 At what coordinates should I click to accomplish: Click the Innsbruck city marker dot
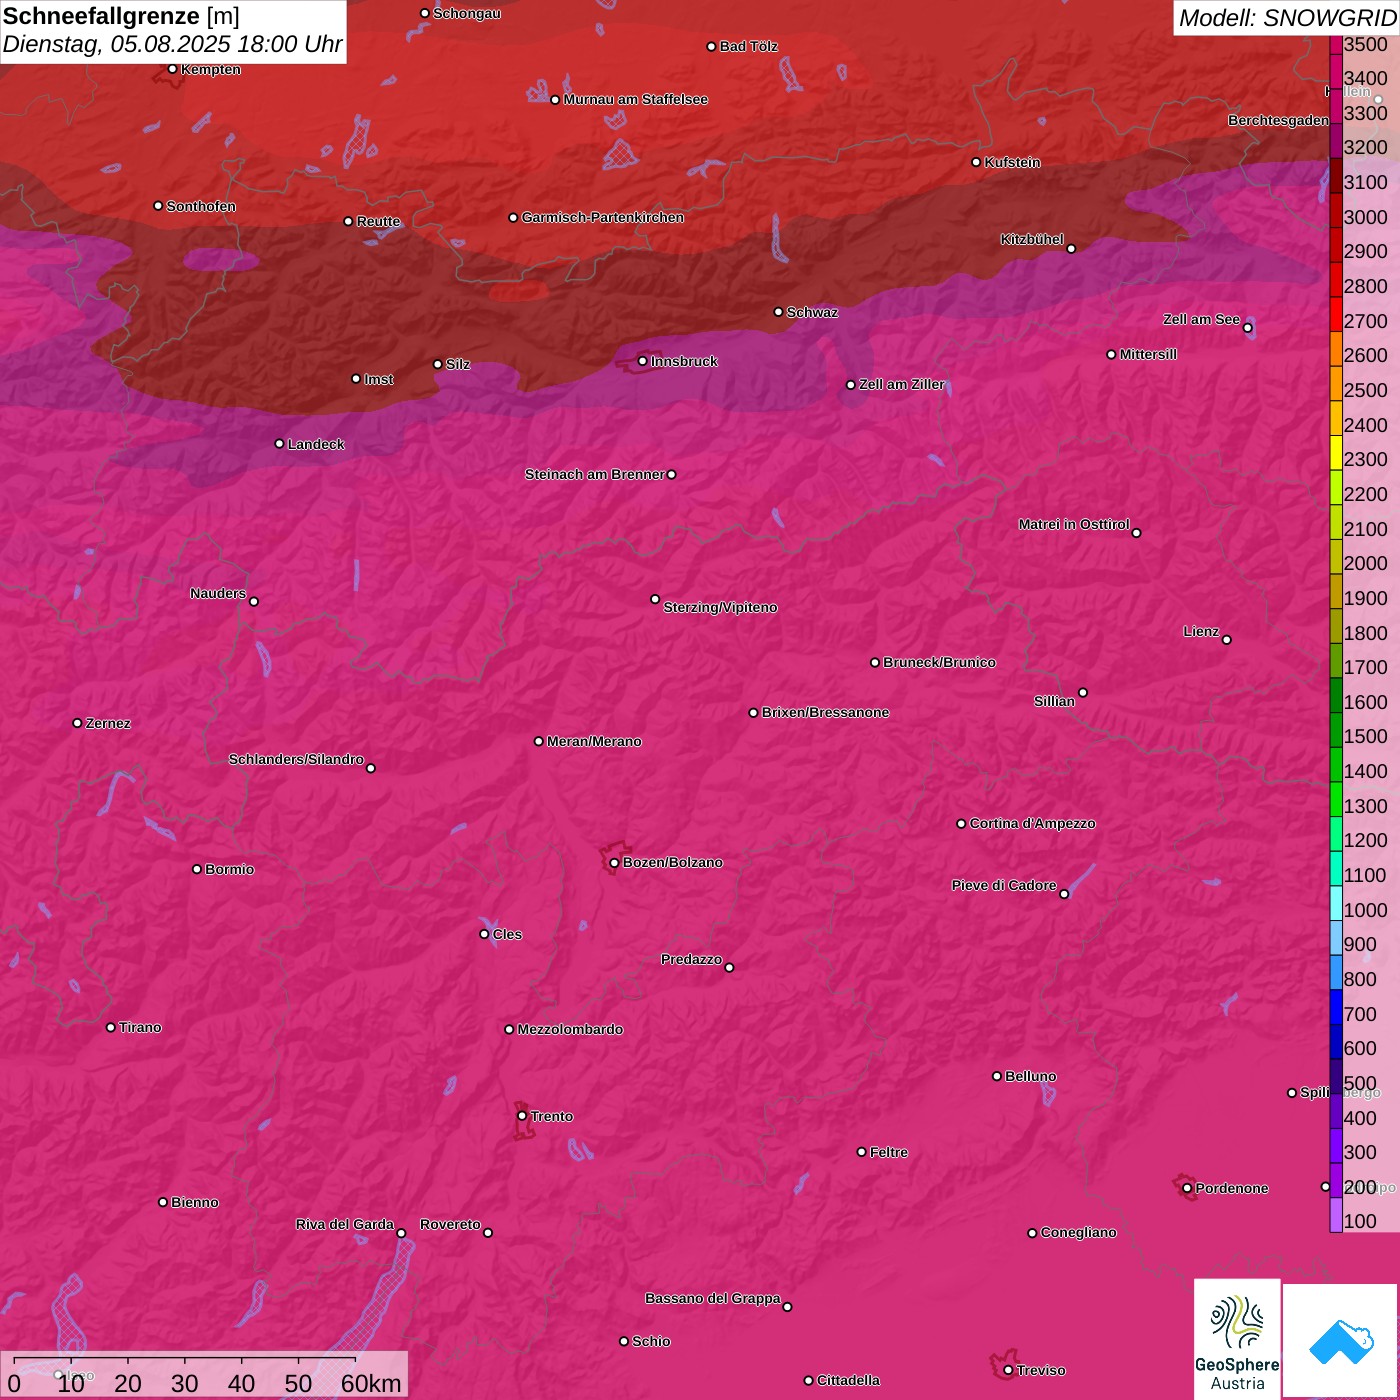pos(643,361)
